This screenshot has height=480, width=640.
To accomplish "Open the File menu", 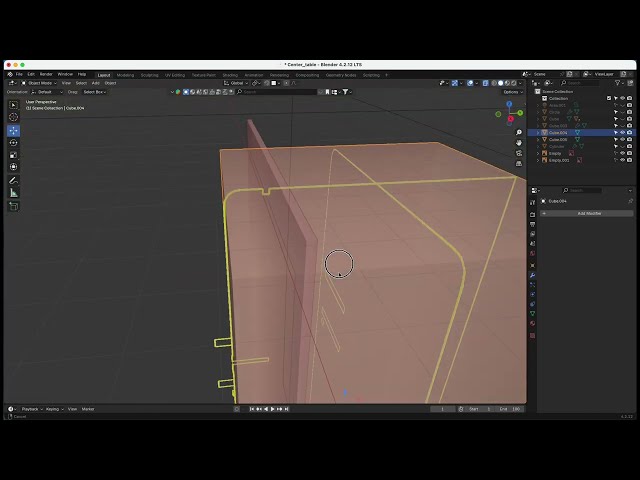I will [19, 75].
